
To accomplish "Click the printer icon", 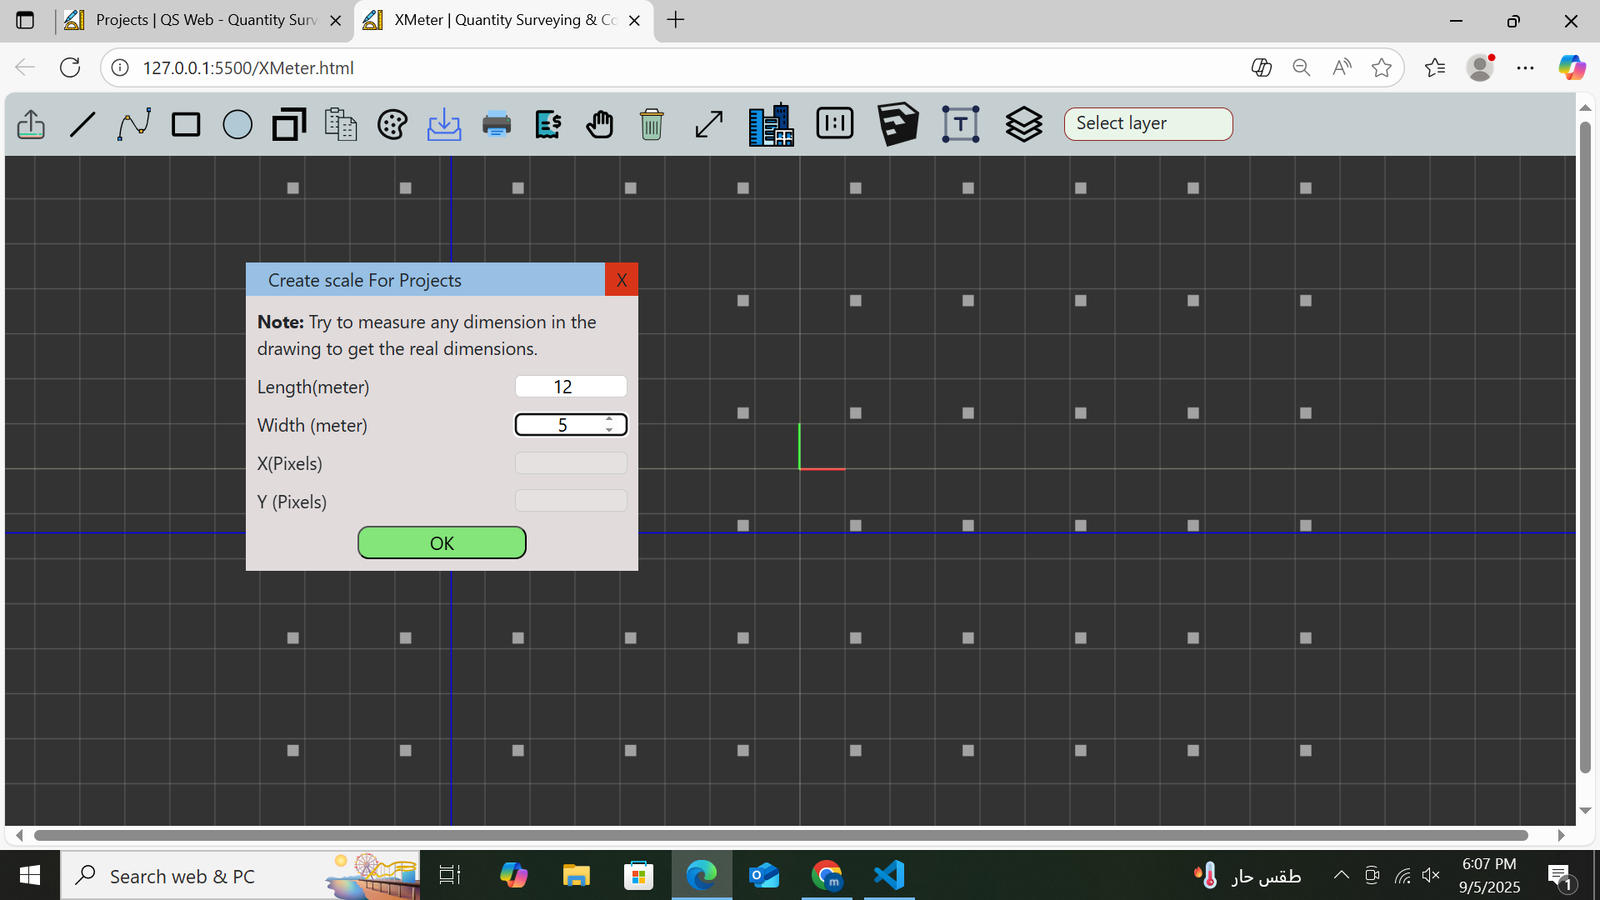I will pyautogui.click(x=496, y=124).
